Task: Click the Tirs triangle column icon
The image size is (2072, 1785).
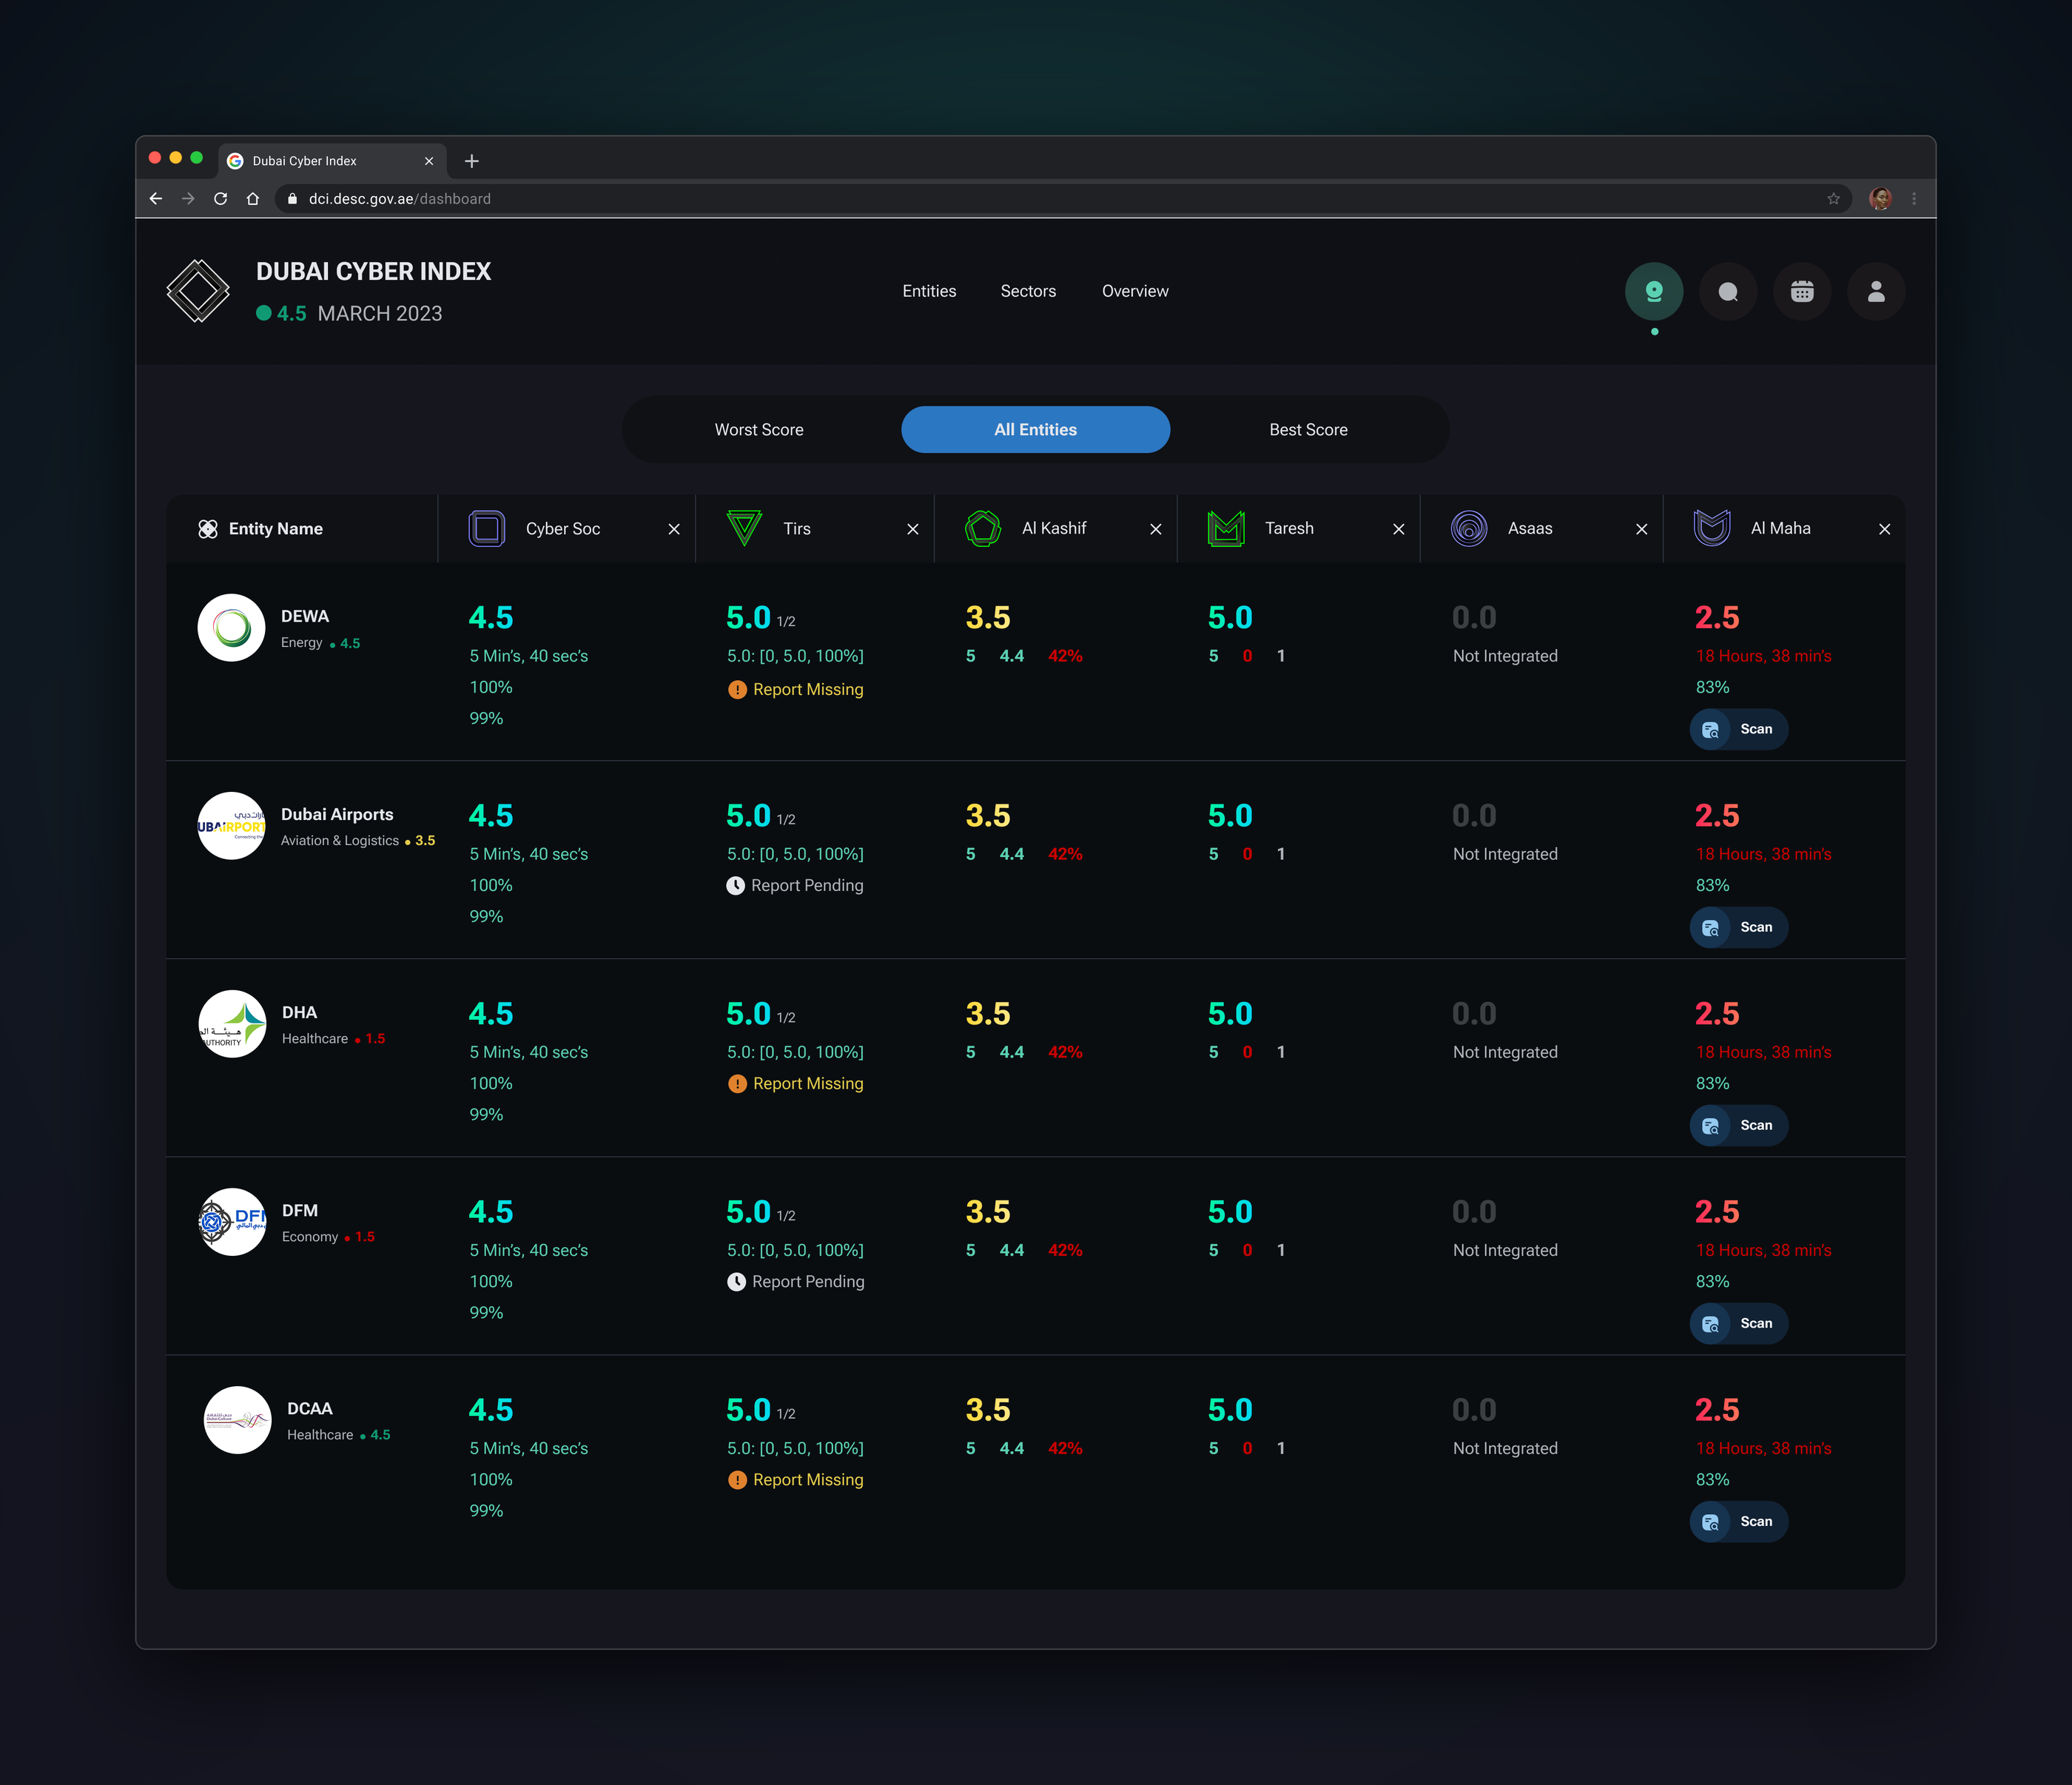Action: coord(744,528)
